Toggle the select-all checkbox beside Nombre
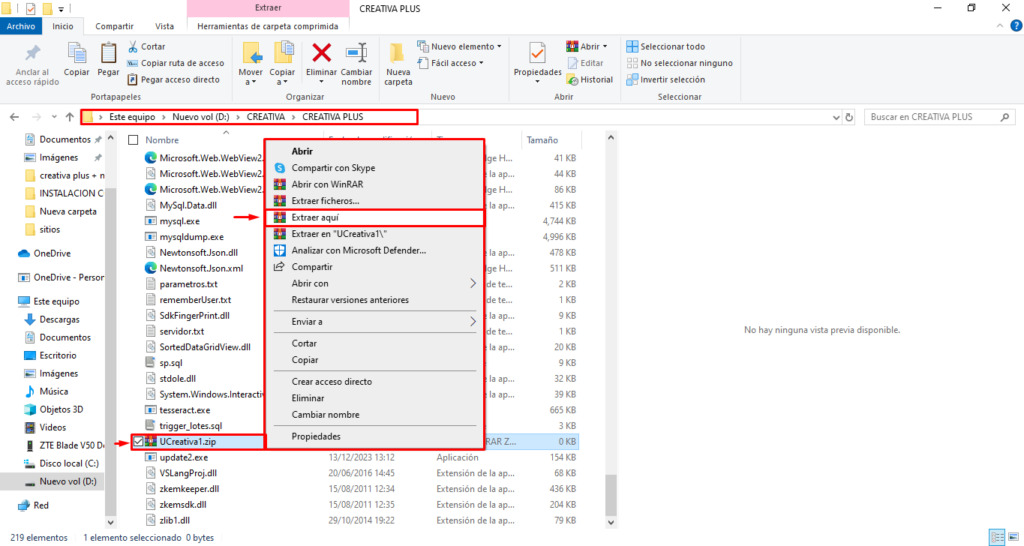 point(133,140)
